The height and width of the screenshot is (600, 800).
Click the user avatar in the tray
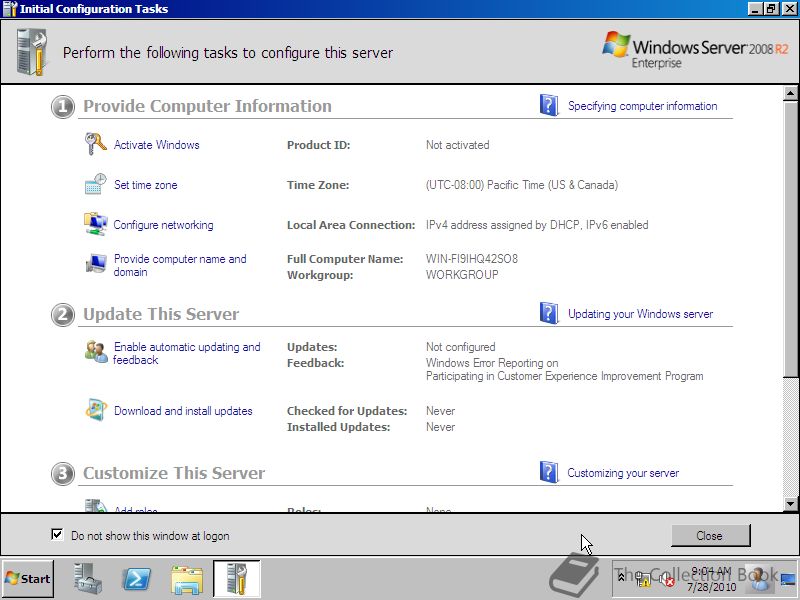[759, 578]
